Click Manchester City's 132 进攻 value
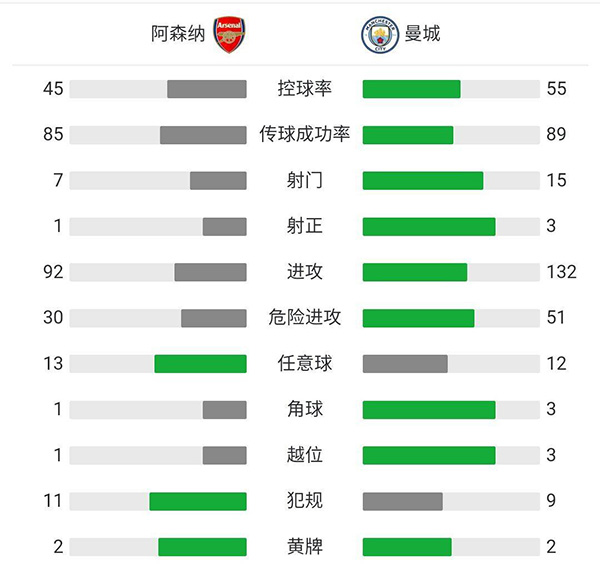 pos(561,272)
